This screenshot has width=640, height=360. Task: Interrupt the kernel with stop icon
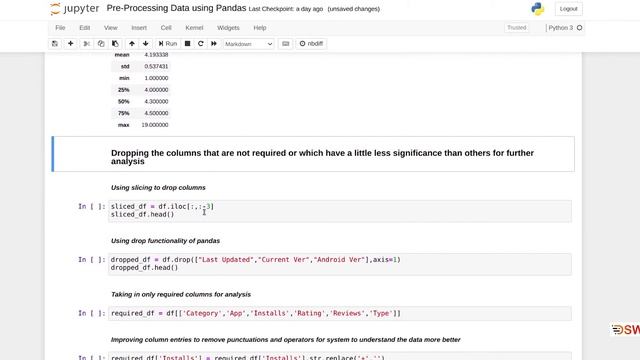coord(187,44)
